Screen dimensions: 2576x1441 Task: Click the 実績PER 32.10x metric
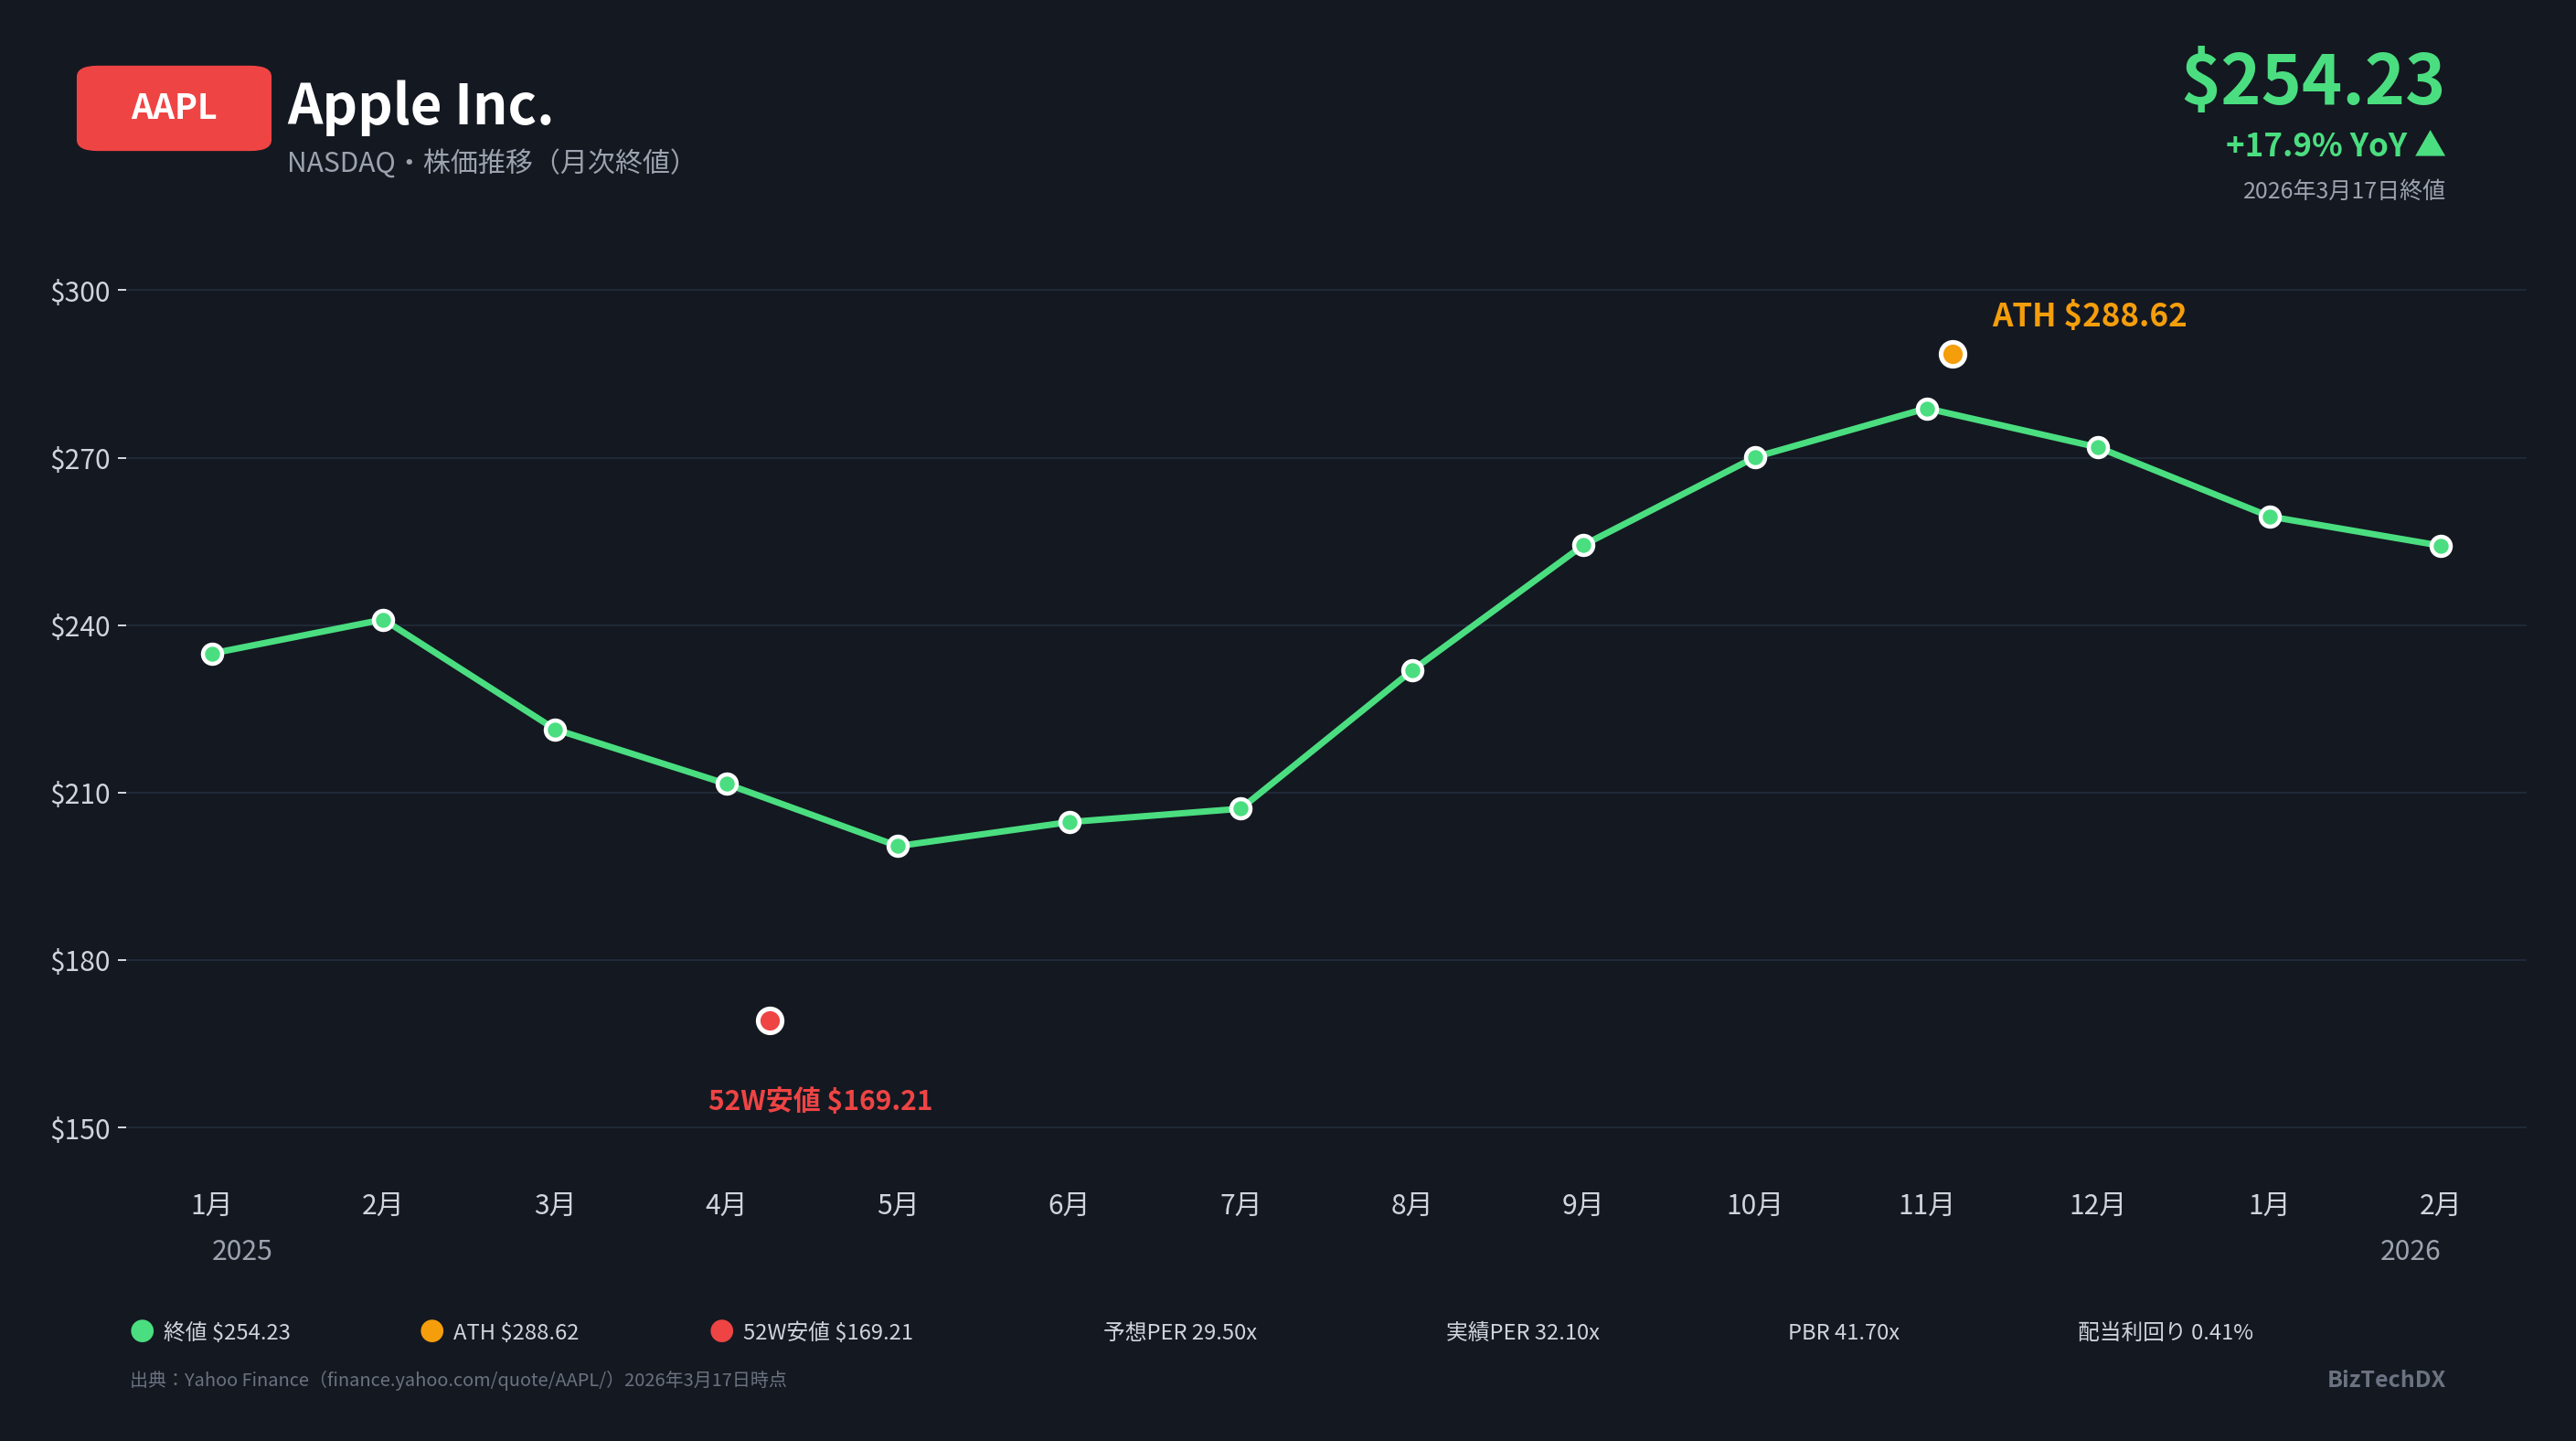[x=1522, y=1332]
